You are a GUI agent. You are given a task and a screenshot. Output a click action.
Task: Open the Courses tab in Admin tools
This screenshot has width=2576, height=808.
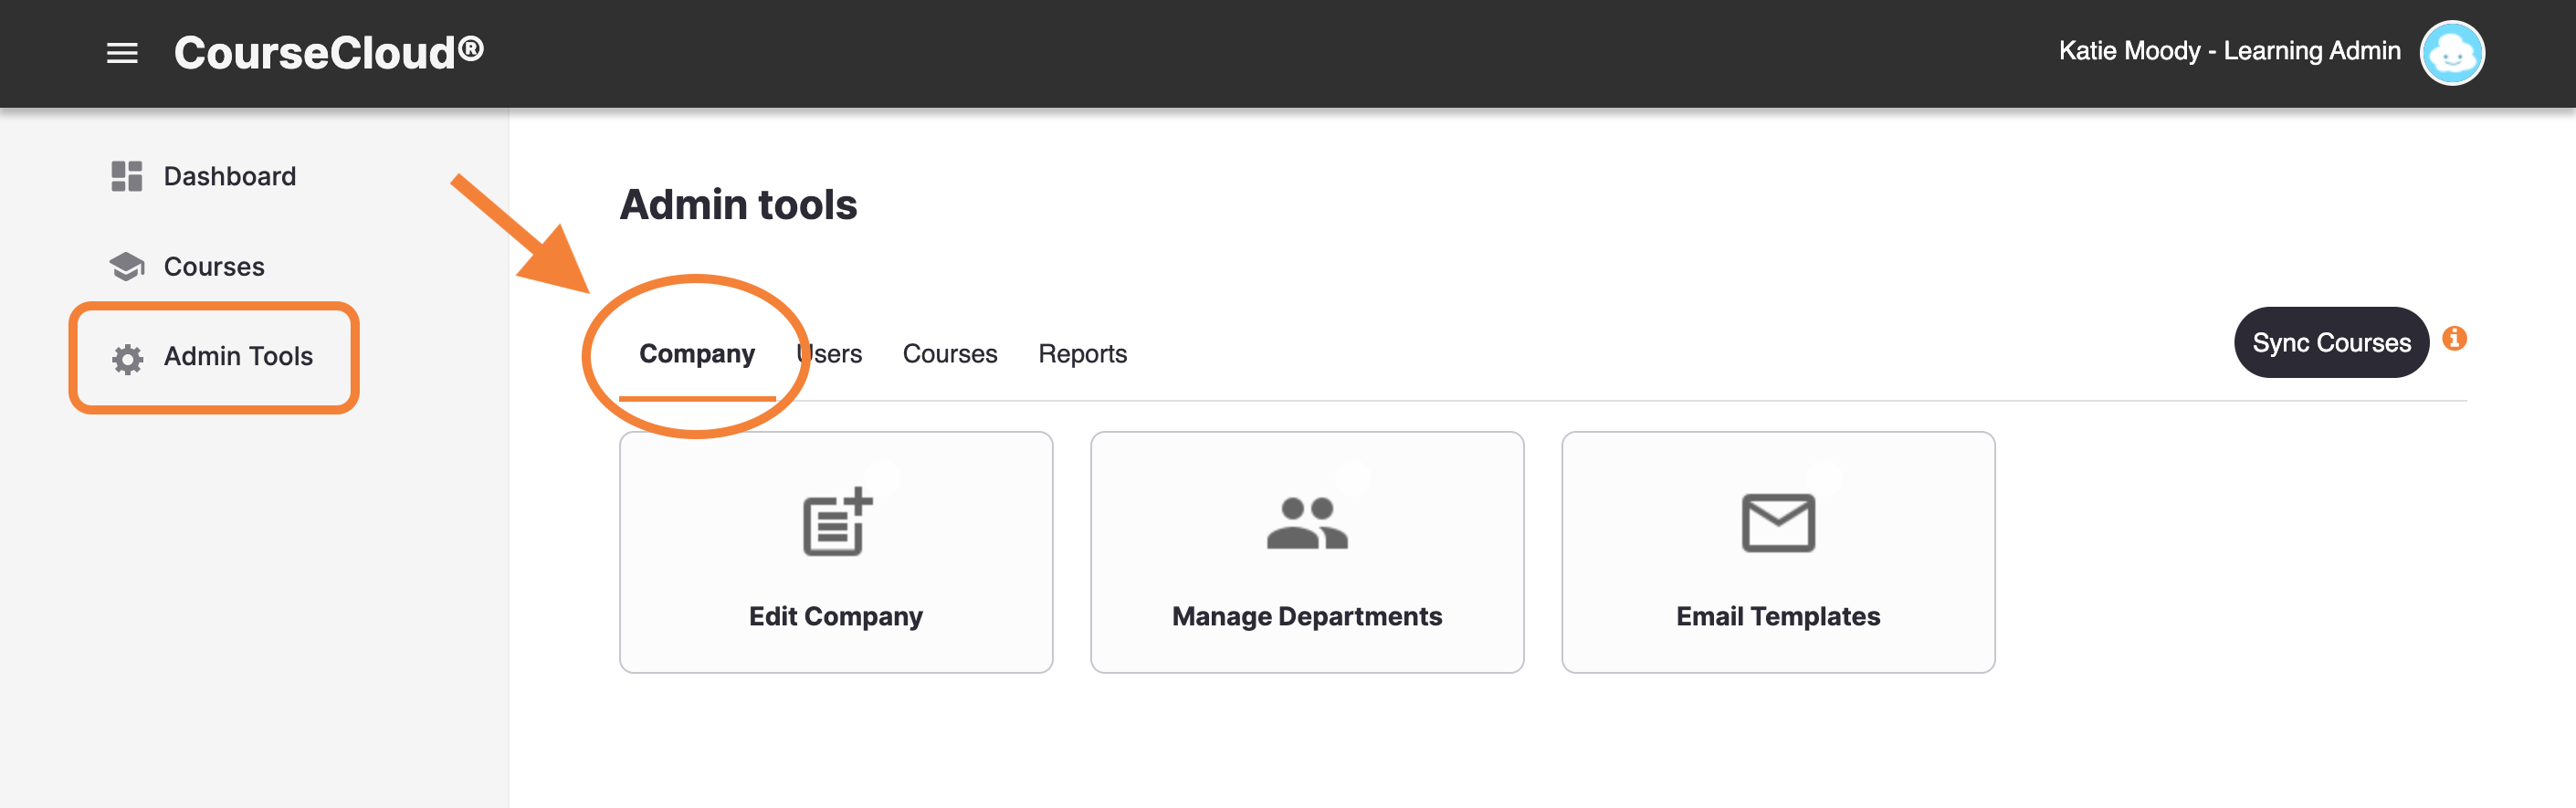[x=950, y=354]
